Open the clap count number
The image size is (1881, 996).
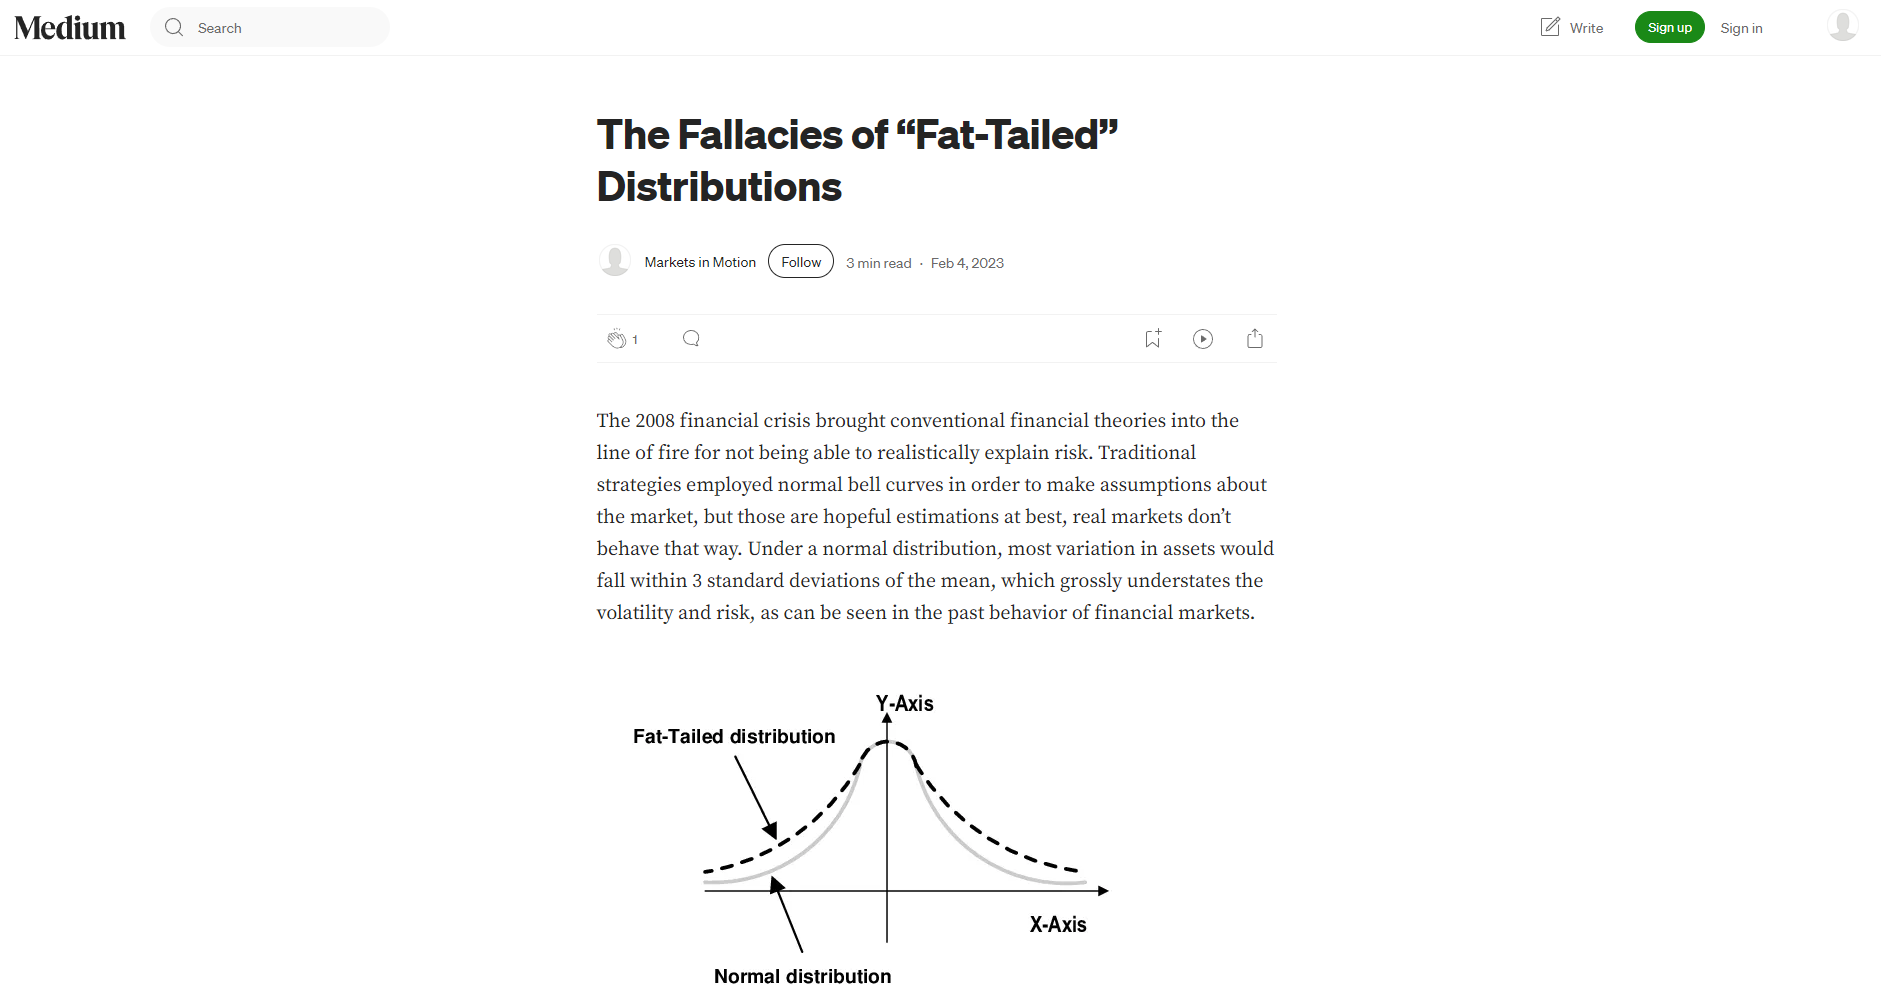point(635,340)
